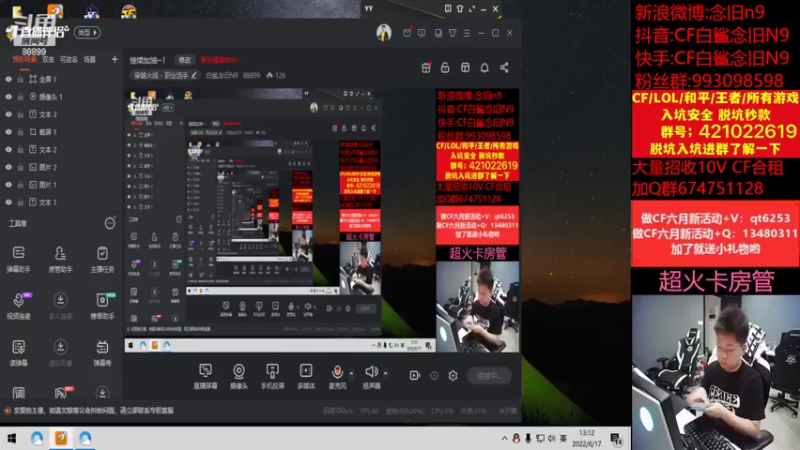The height and width of the screenshot is (450, 800).
Task: Toggle the lock on 截屏 1 layer
Action: coord(20,132)
